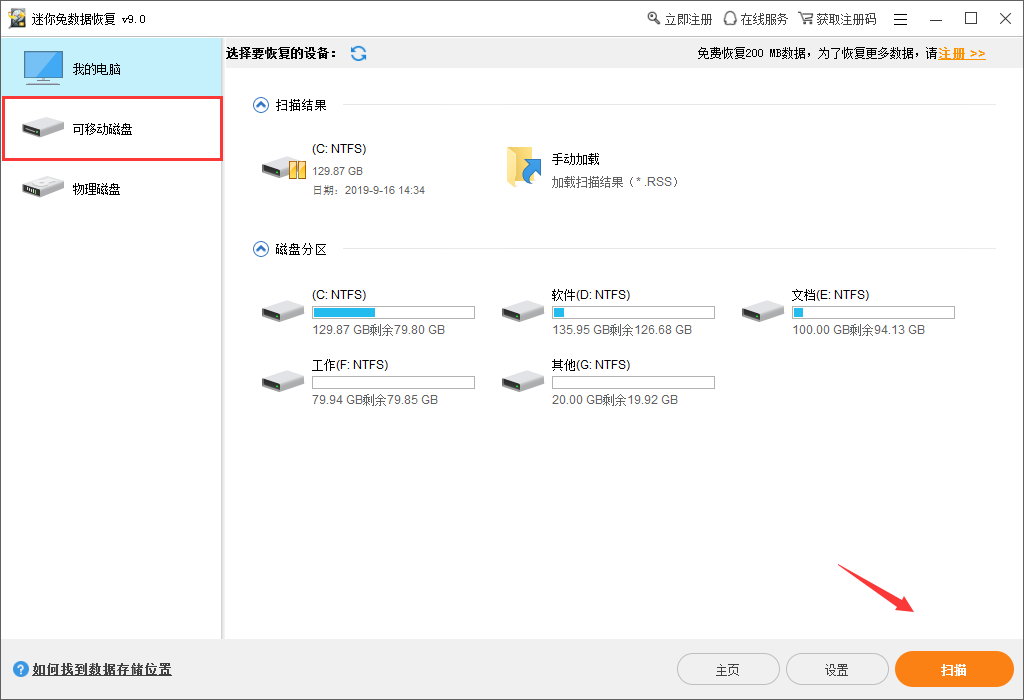Select the saved scan result C: NTFS icon
The height and width of the screenshot is (700, 1024).
click(283, 168)
